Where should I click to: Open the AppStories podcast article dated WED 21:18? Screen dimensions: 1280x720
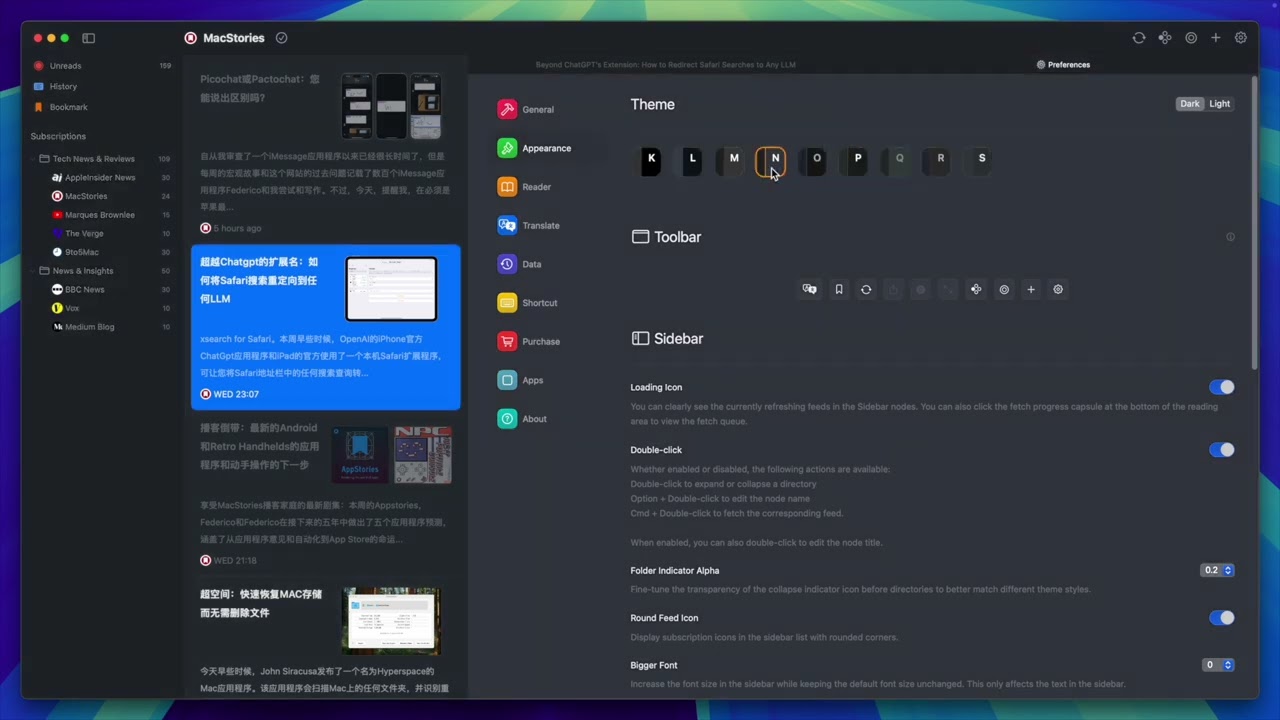326,494
